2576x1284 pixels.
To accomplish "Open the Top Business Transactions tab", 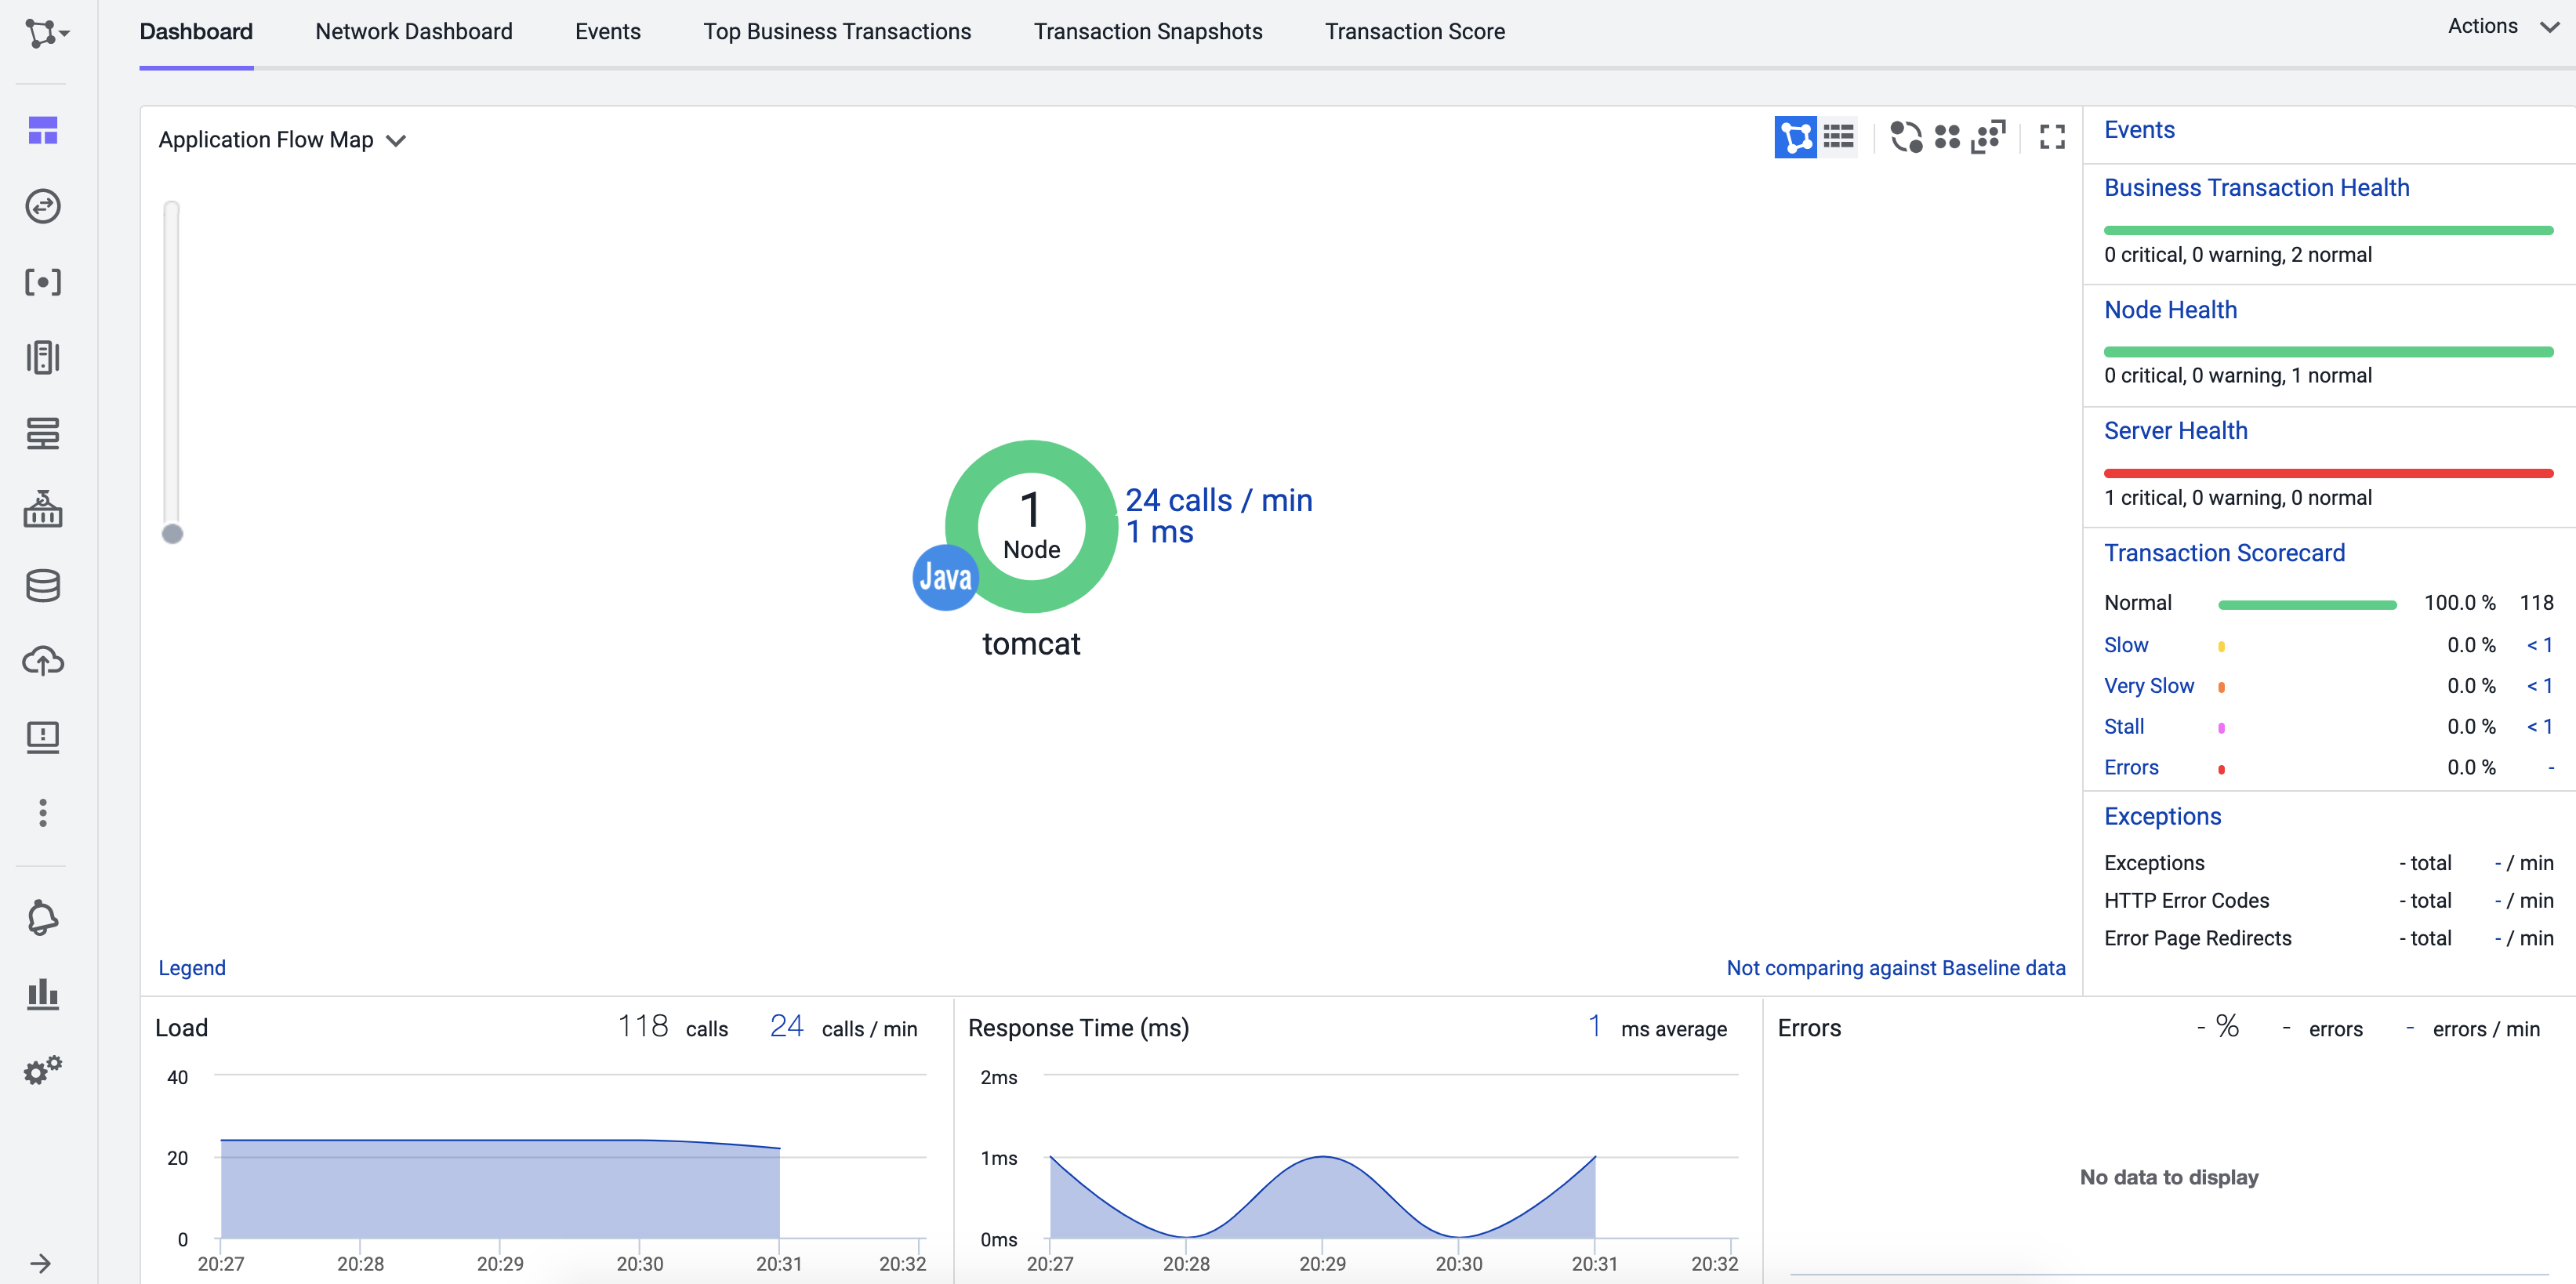I will click(x=837, y=31).
